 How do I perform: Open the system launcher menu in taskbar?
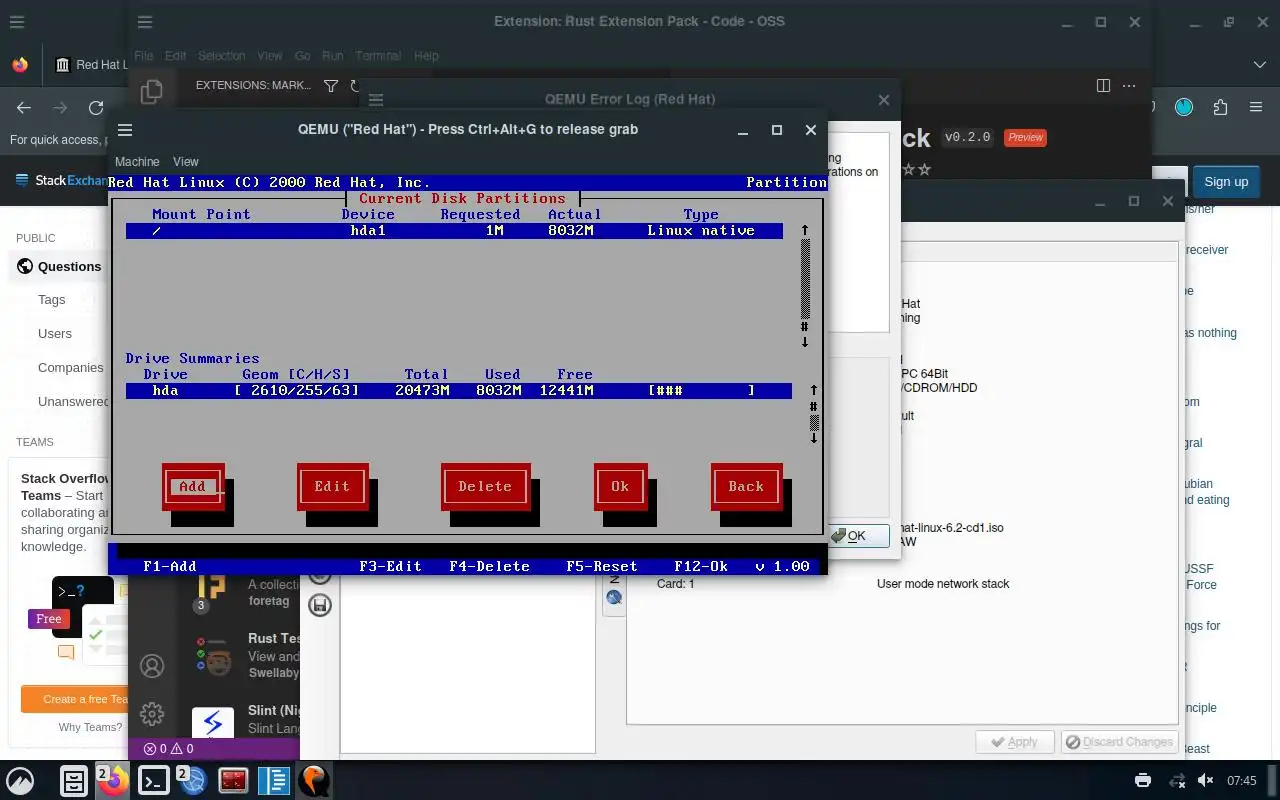point(20,780)
